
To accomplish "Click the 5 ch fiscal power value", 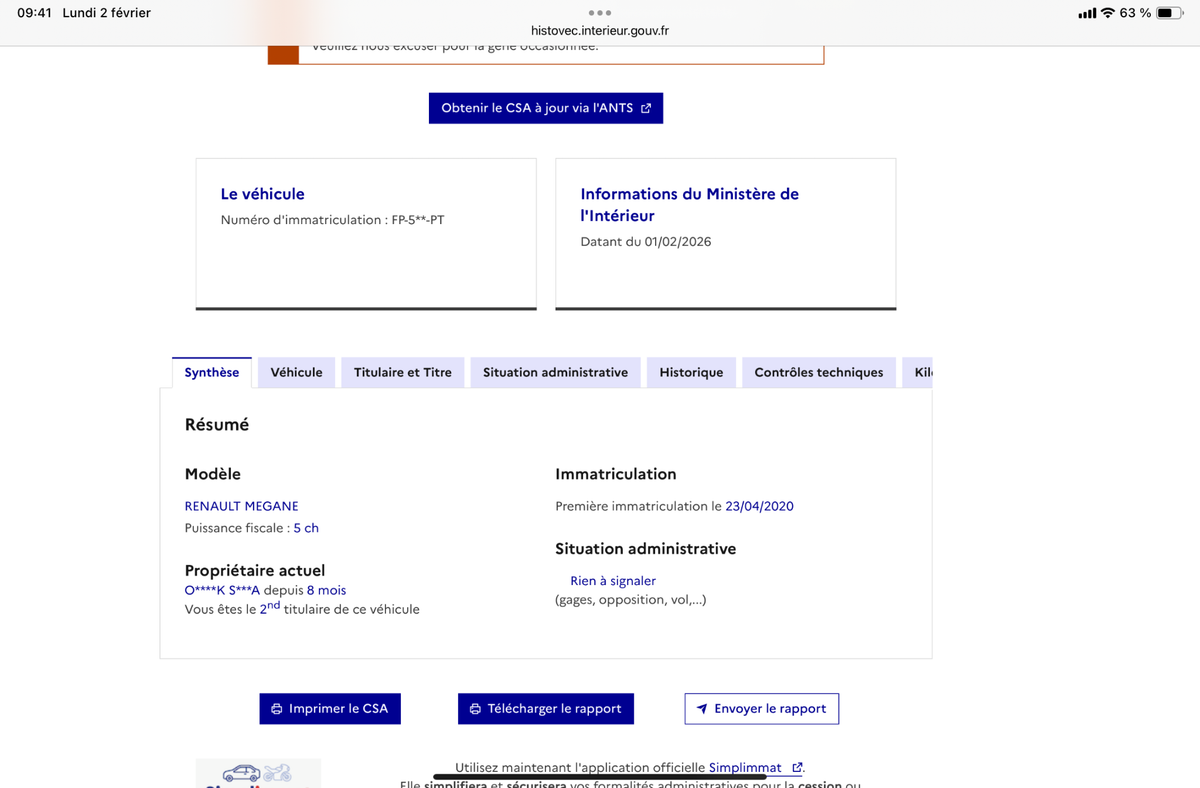I will click(306, 528).
